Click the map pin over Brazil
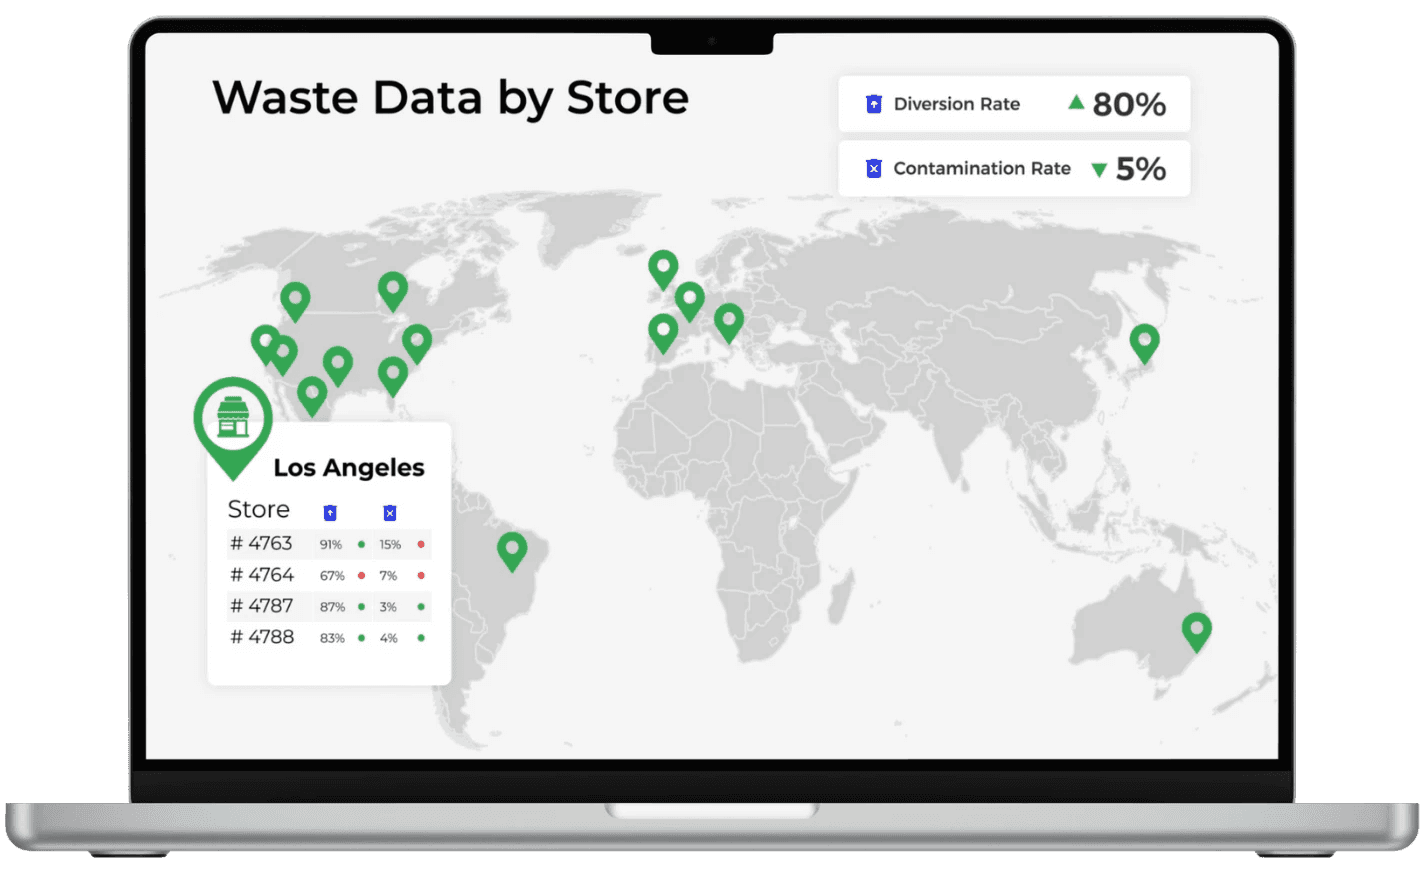The width and height of the screenshot is (1425, 873). tap(512, 552)
